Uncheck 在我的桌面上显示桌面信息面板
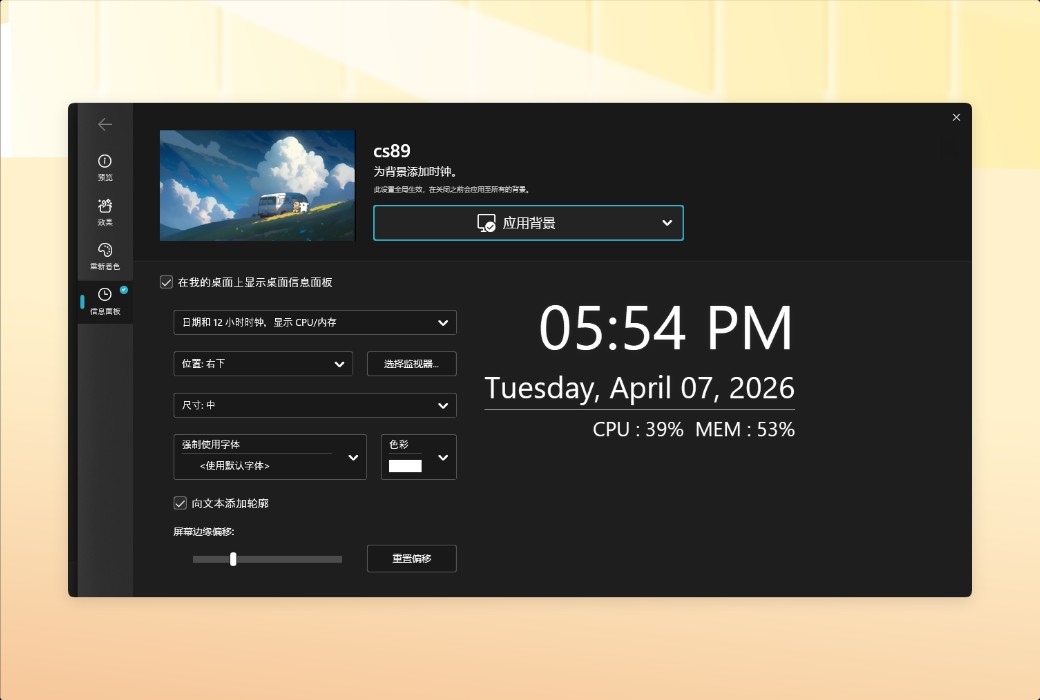This screenshot has width=1040, height=700. [x=165, y=282]
